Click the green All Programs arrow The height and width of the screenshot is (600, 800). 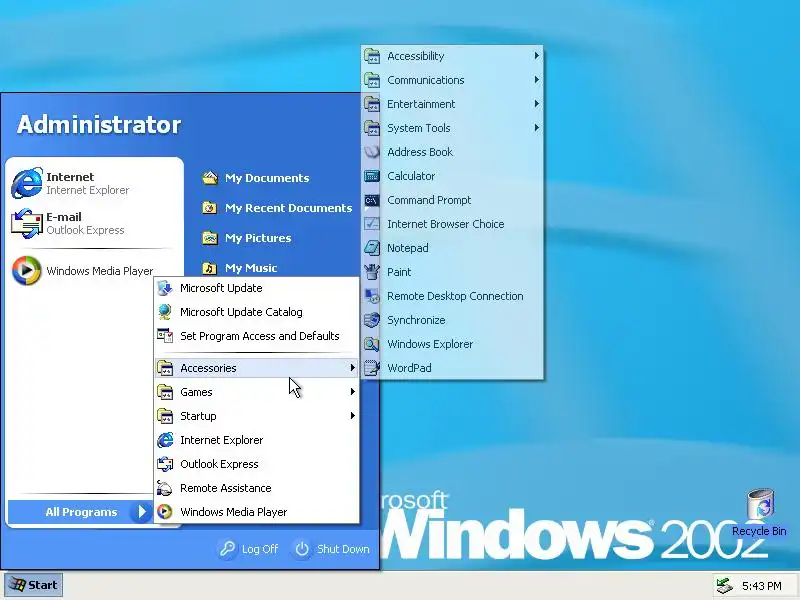click(x=141, y=512)
